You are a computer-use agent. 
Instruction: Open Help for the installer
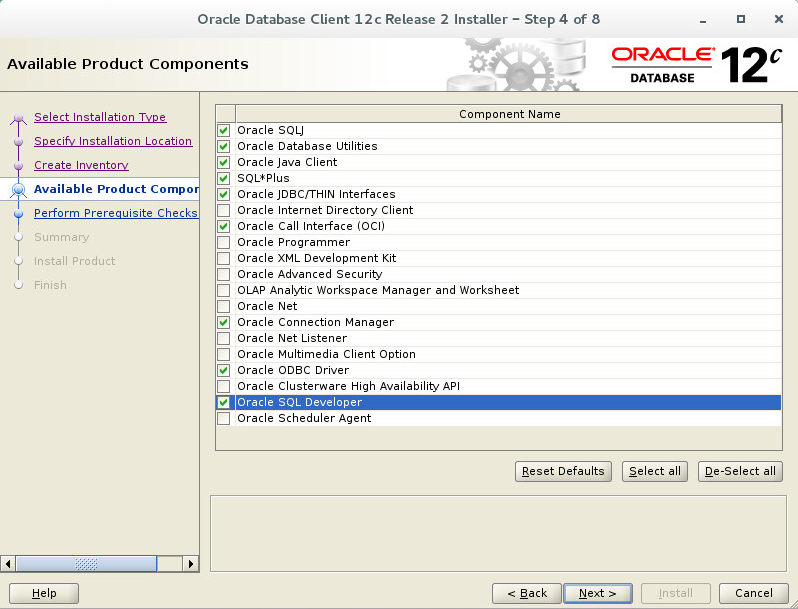pyautogui.click(x=44, y=593)
